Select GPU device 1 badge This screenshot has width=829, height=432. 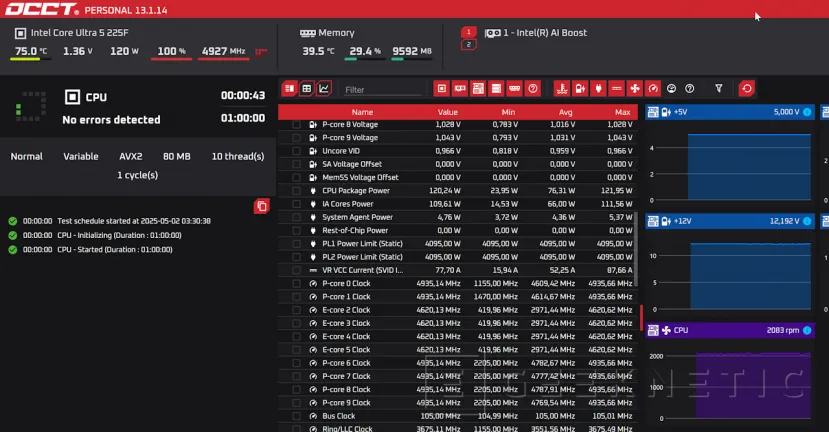pyautogui.click(x=468, y=32)
